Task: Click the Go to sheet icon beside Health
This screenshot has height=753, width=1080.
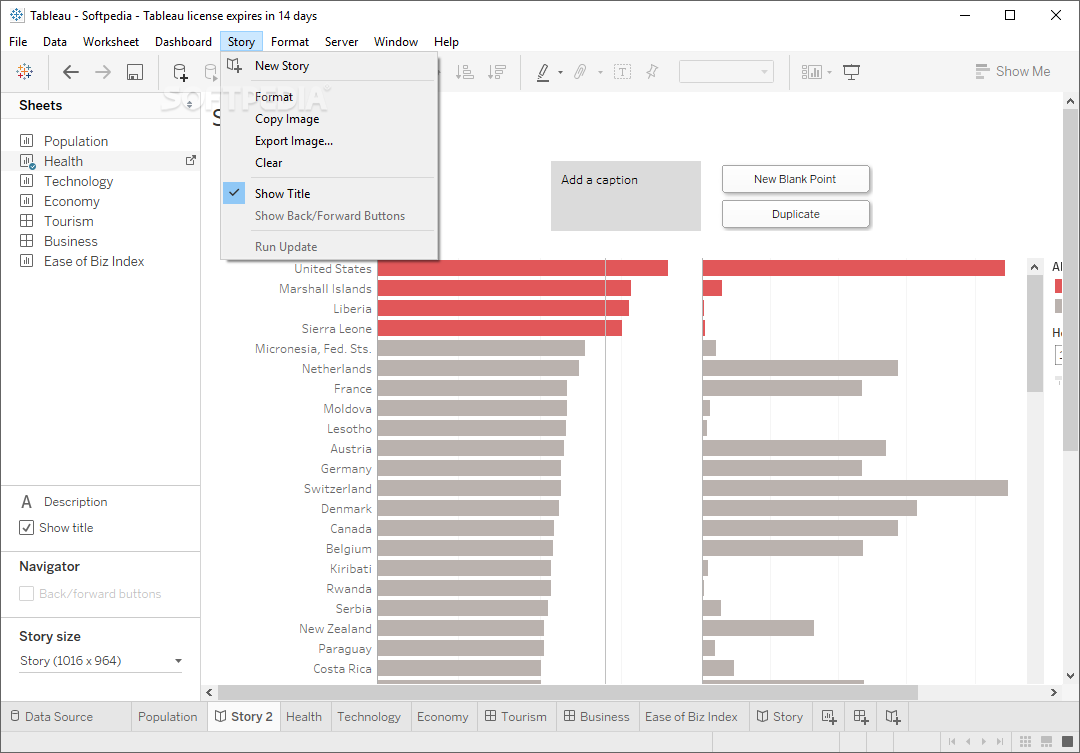Action: (191, 161)
